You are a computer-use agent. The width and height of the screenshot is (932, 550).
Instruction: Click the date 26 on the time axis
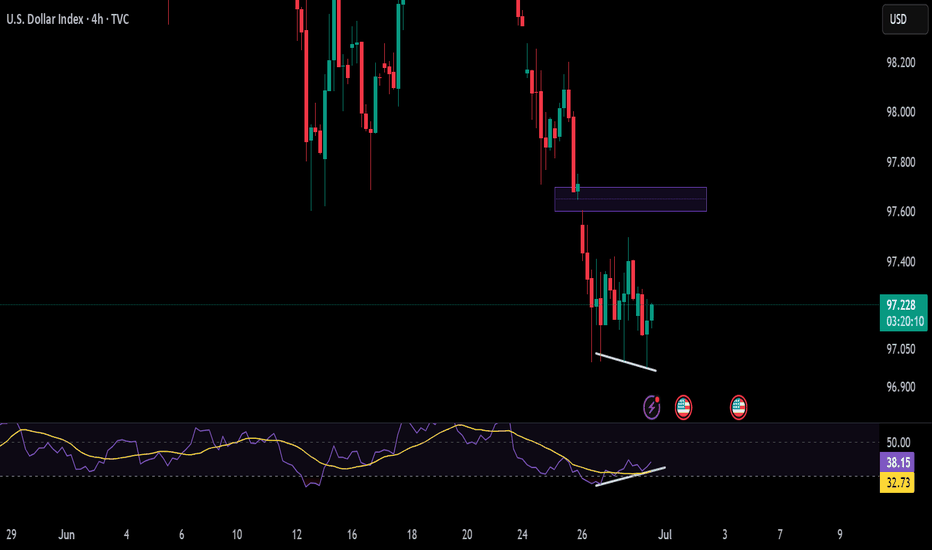coord(582,535)
